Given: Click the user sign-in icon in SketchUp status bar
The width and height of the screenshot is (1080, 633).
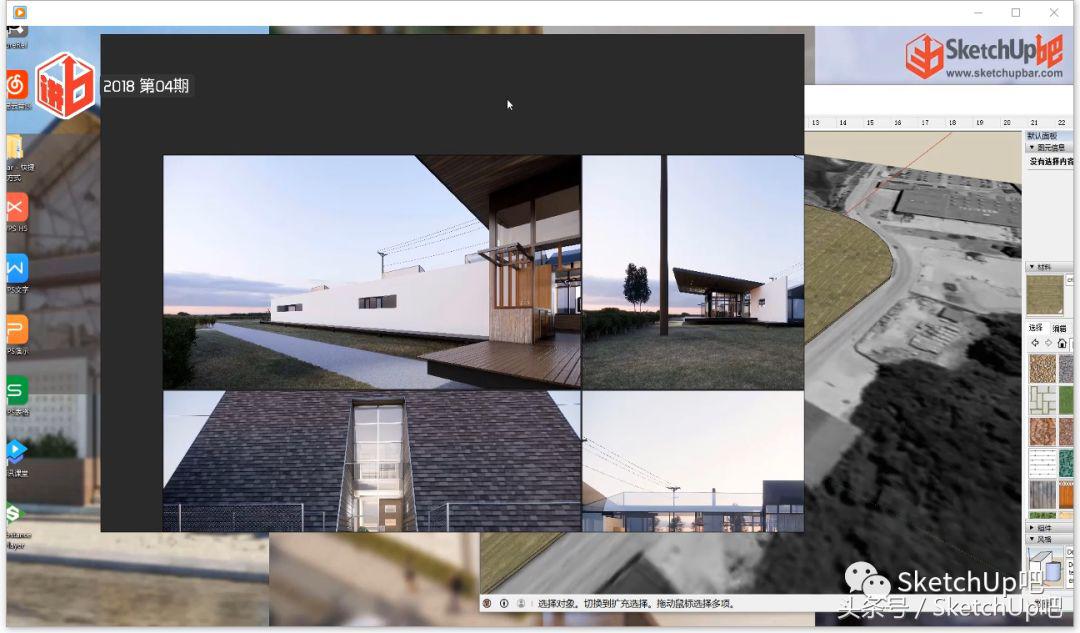Looking at the screenshot, I should click(x=521, y=603).
